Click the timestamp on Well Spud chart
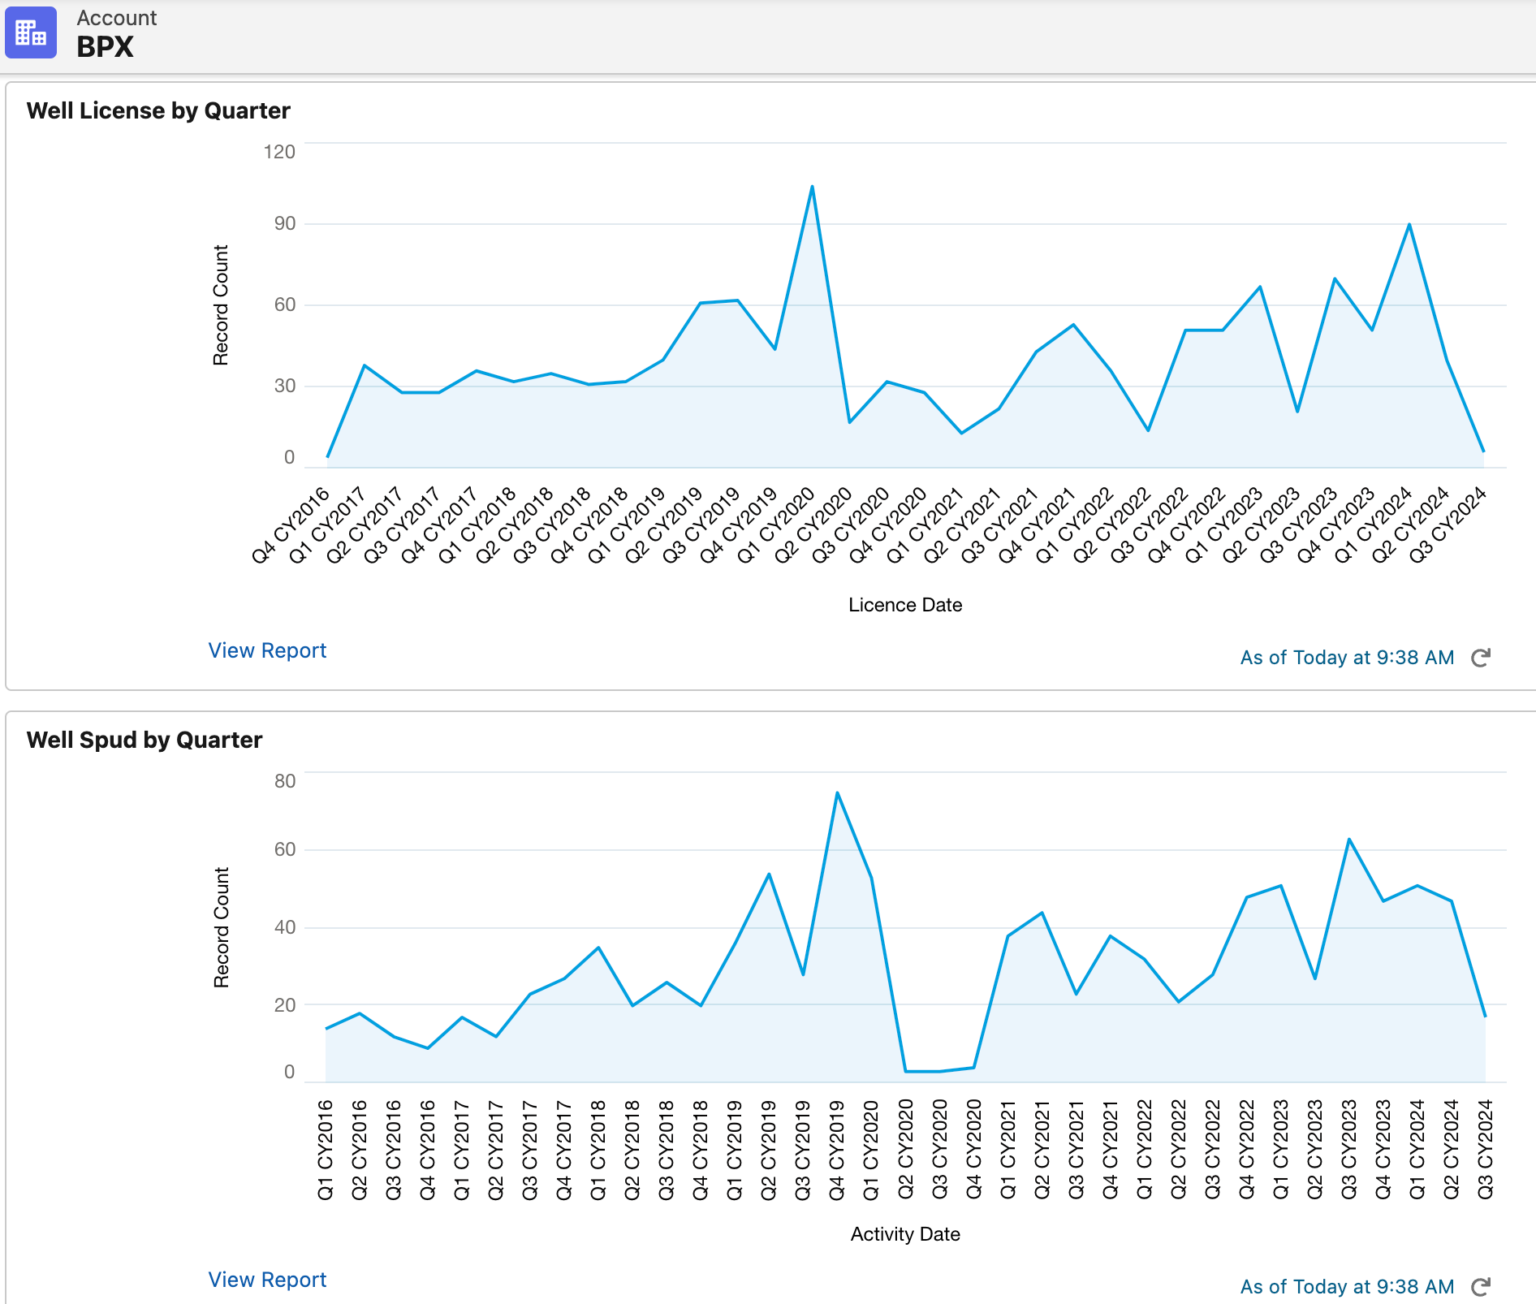Viewport: 1536px width, 1304px height. (x=1346, y=1287)
